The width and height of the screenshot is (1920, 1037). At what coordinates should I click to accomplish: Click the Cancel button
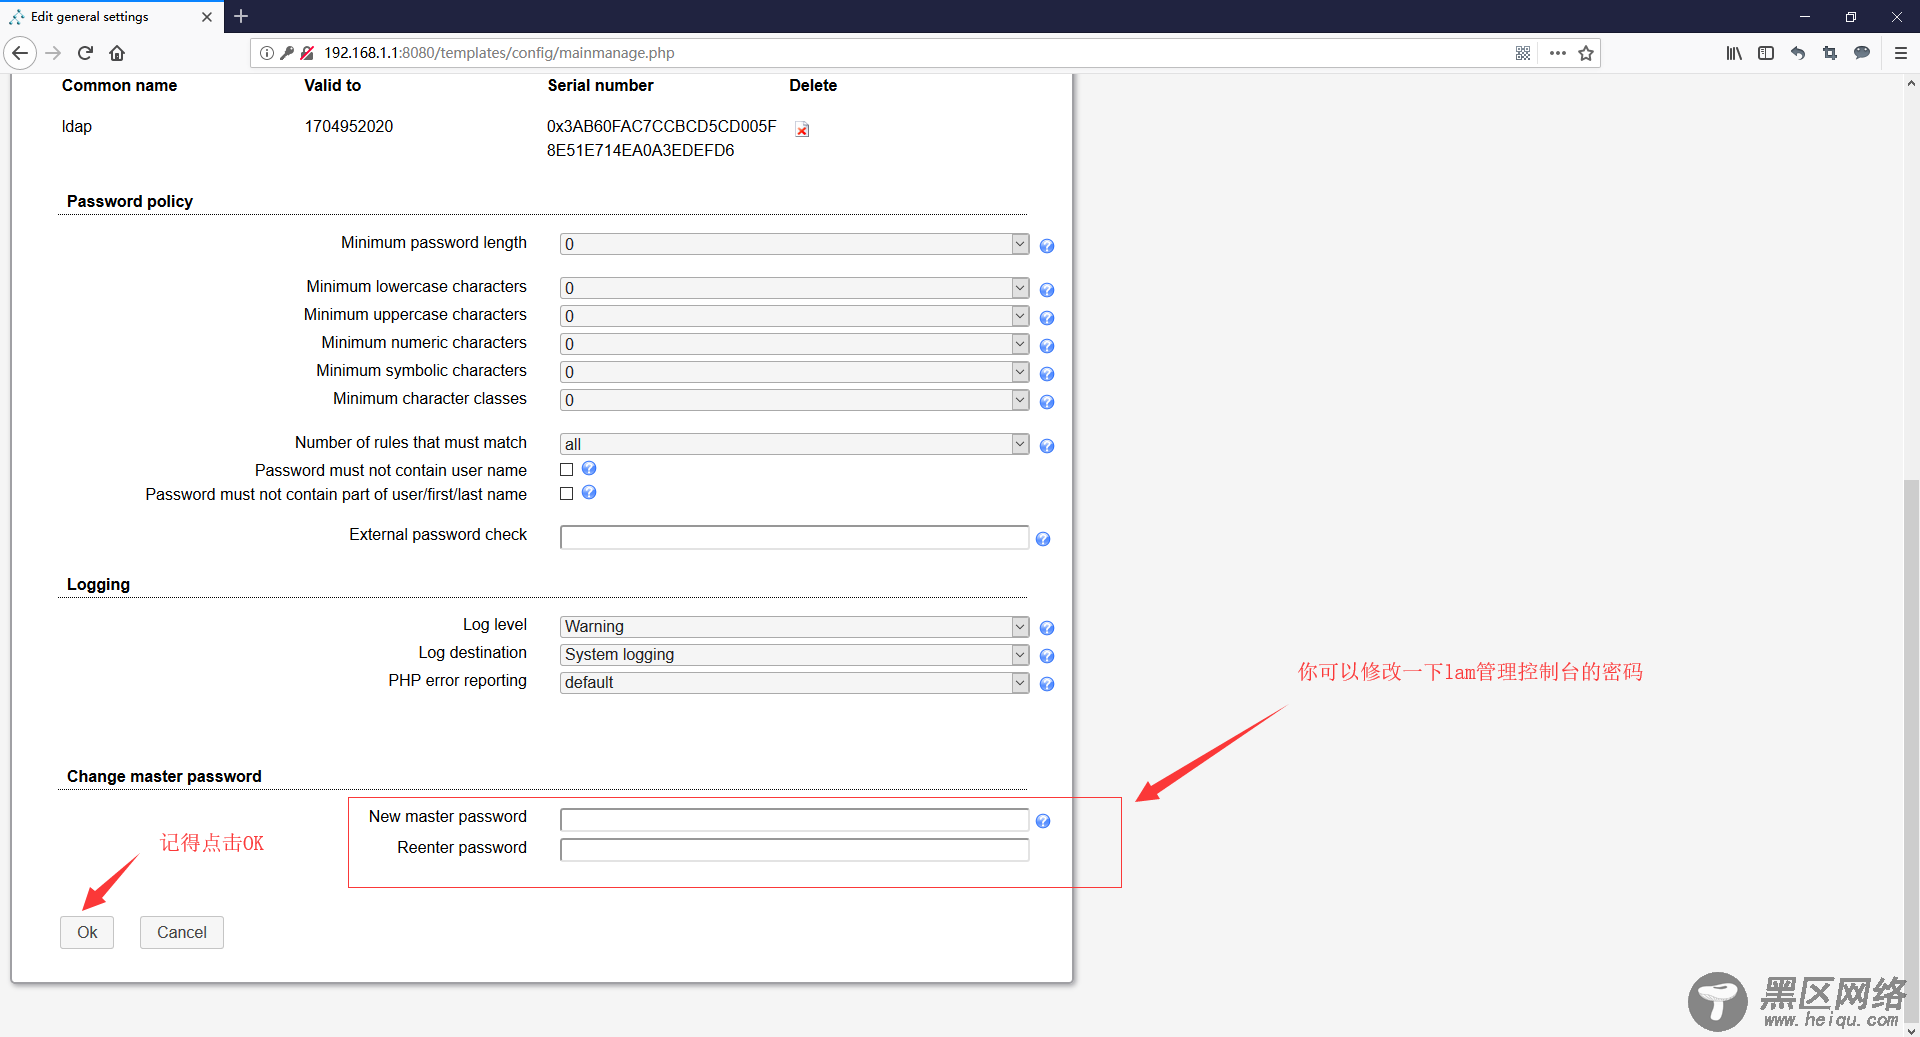[182, 932]
